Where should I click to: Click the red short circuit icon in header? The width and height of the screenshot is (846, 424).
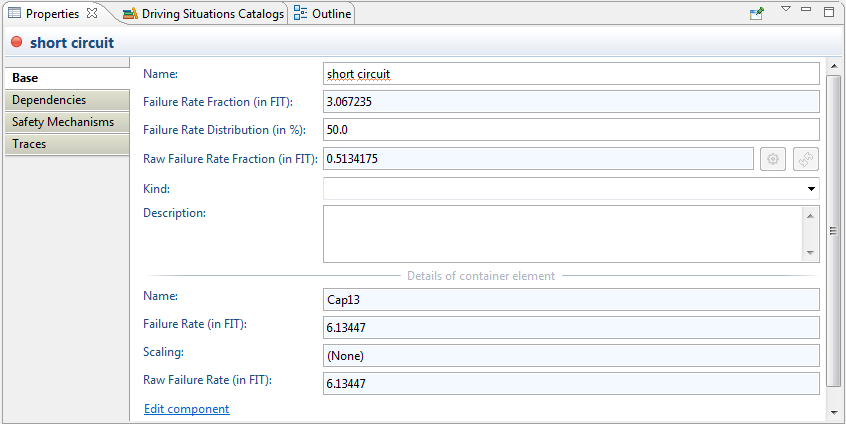coord(16,43)
